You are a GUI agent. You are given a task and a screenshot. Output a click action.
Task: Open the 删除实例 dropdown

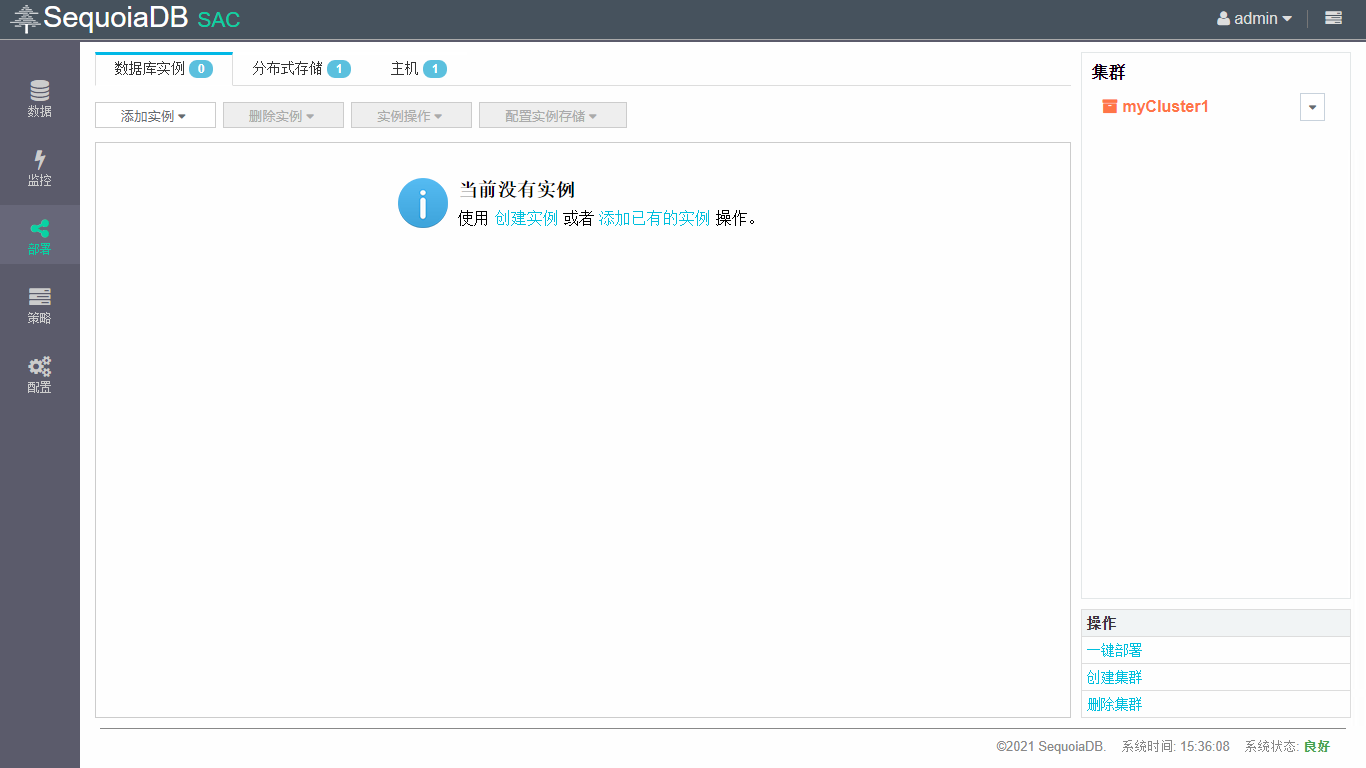coord(283,116)
